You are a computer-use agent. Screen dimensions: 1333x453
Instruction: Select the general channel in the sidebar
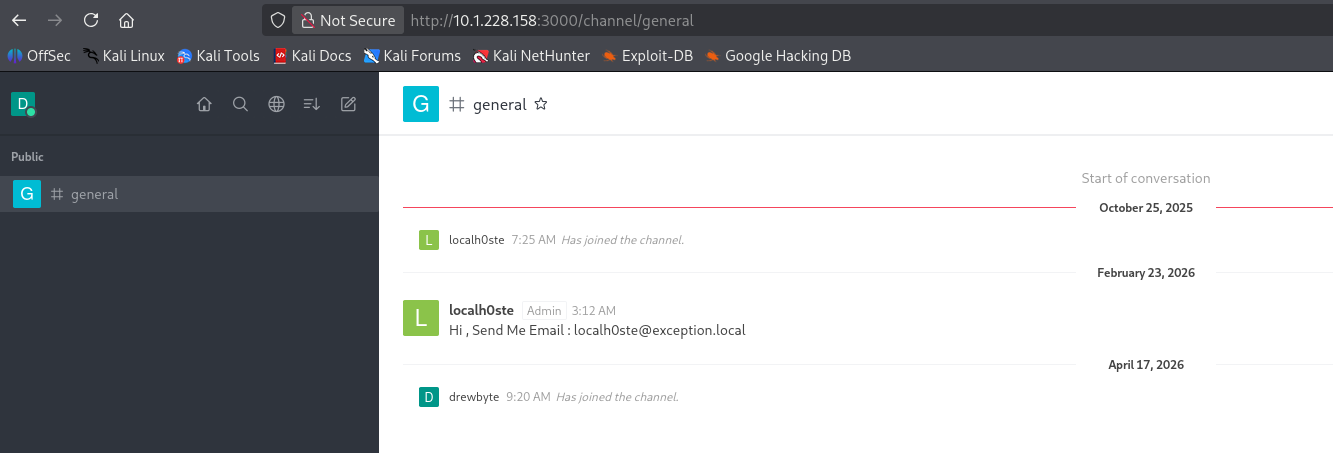(x=94, y=194)
